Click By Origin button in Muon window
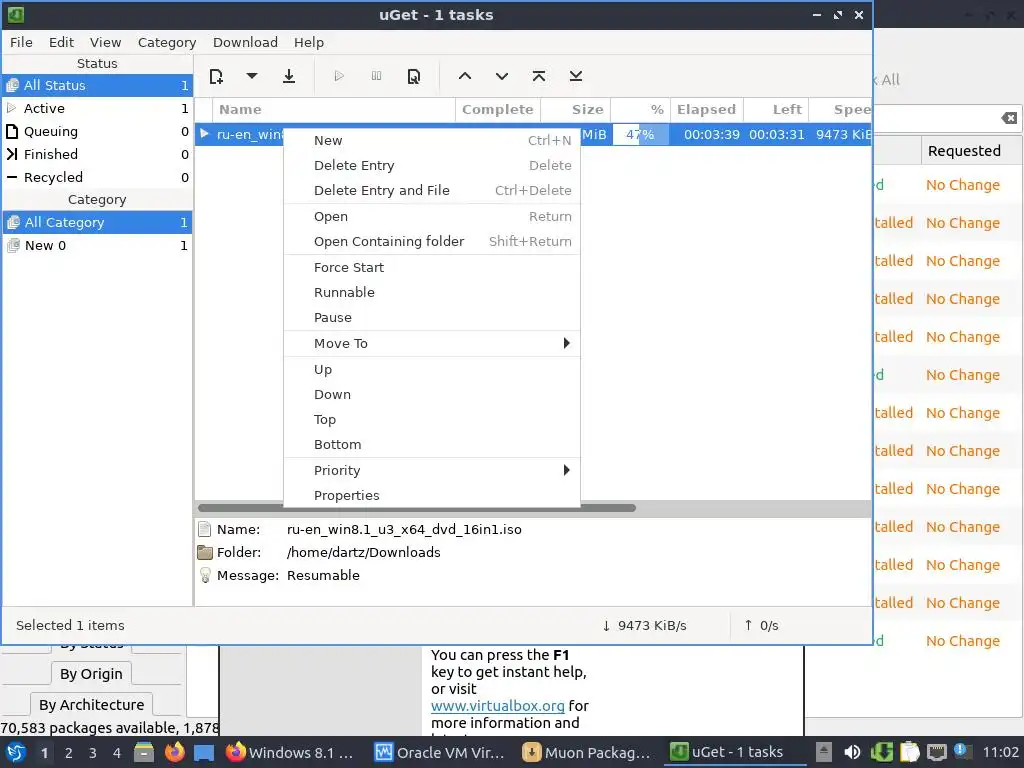The width and height of the screenshot is (1024, 768). pyautogui.click(x=91, y=674)
